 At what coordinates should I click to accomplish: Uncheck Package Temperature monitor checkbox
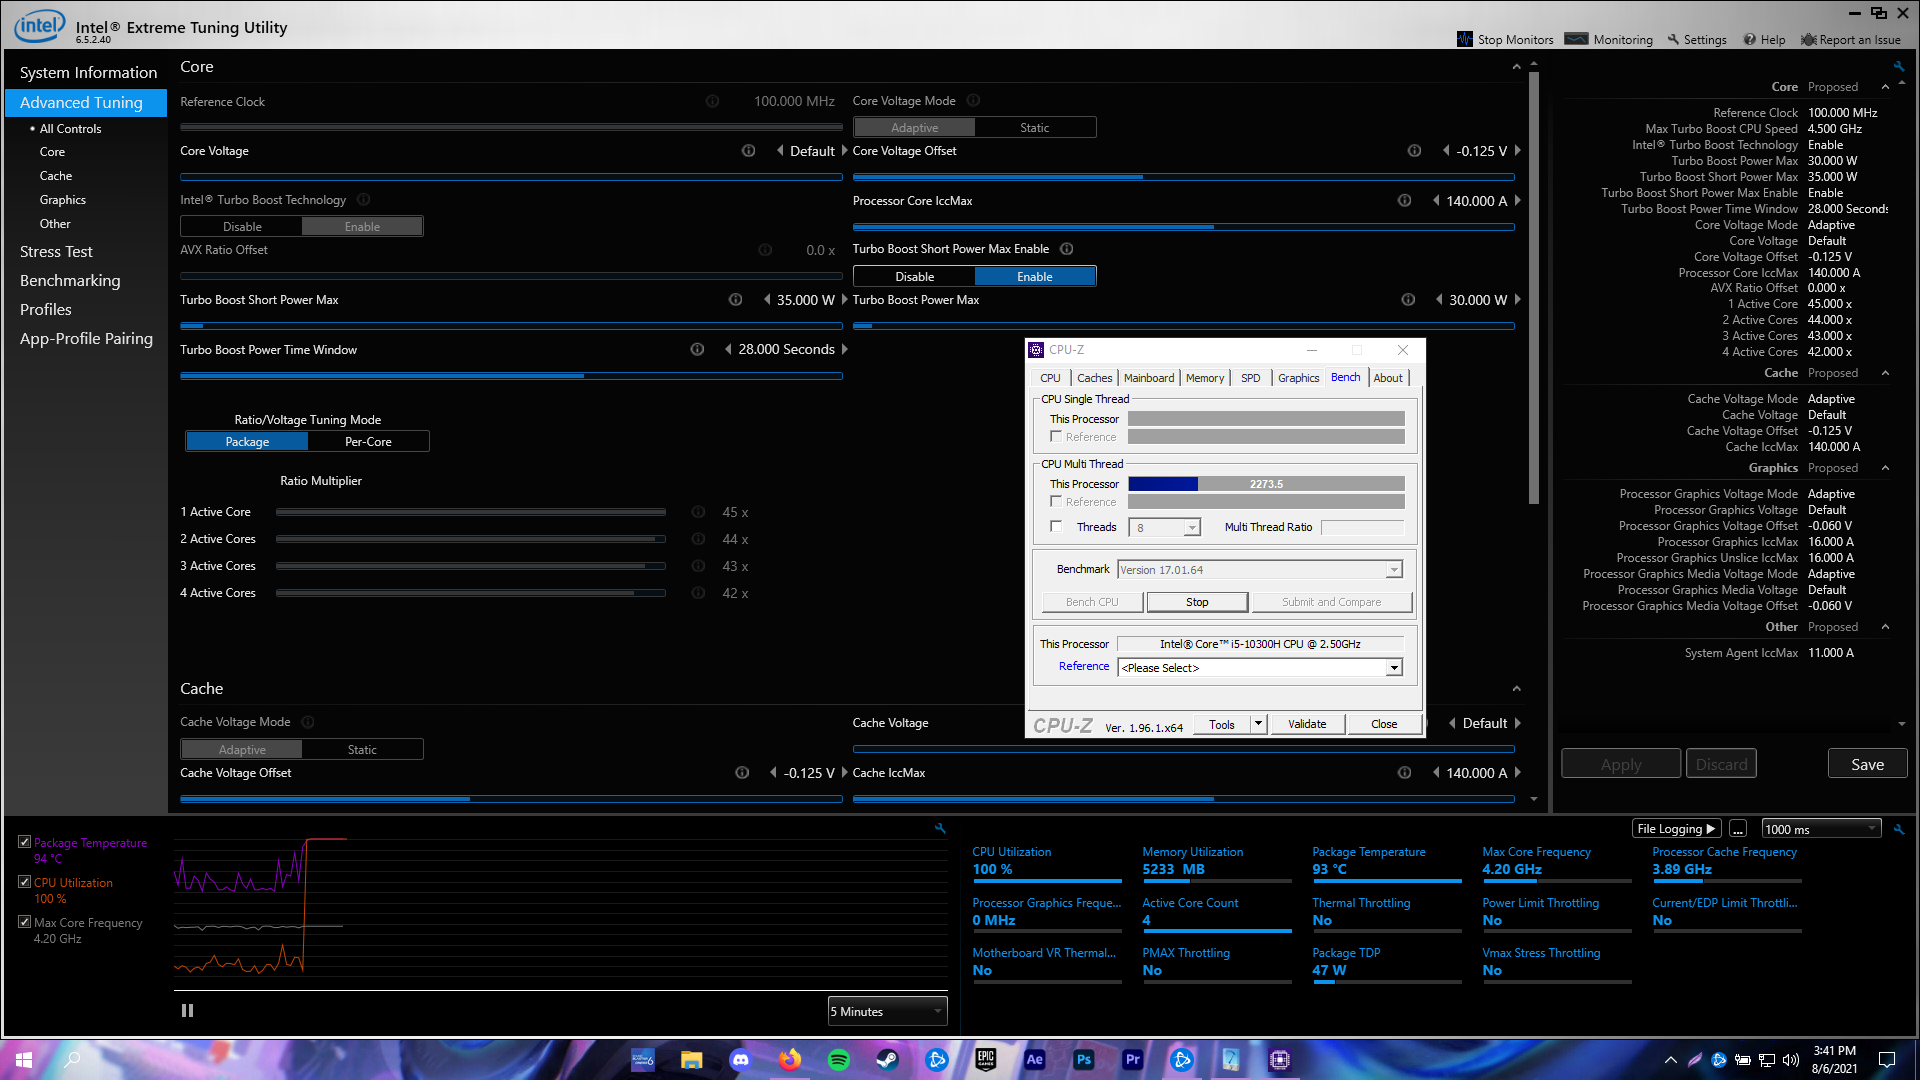pos(24,842)
